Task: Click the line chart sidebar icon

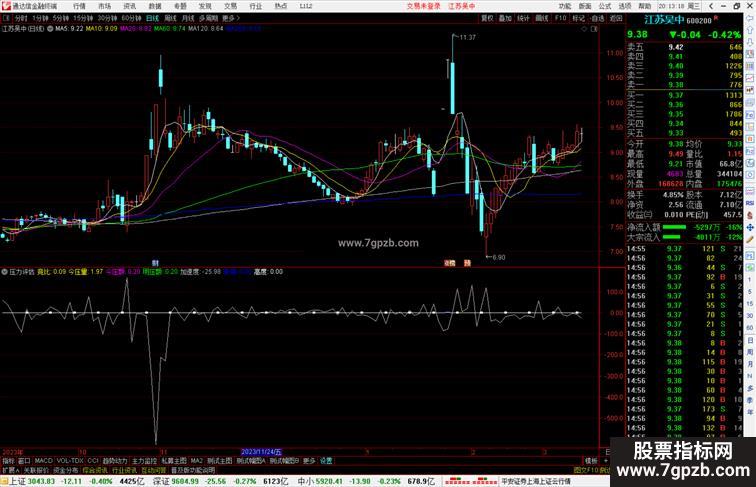Action: click(750, 78)
